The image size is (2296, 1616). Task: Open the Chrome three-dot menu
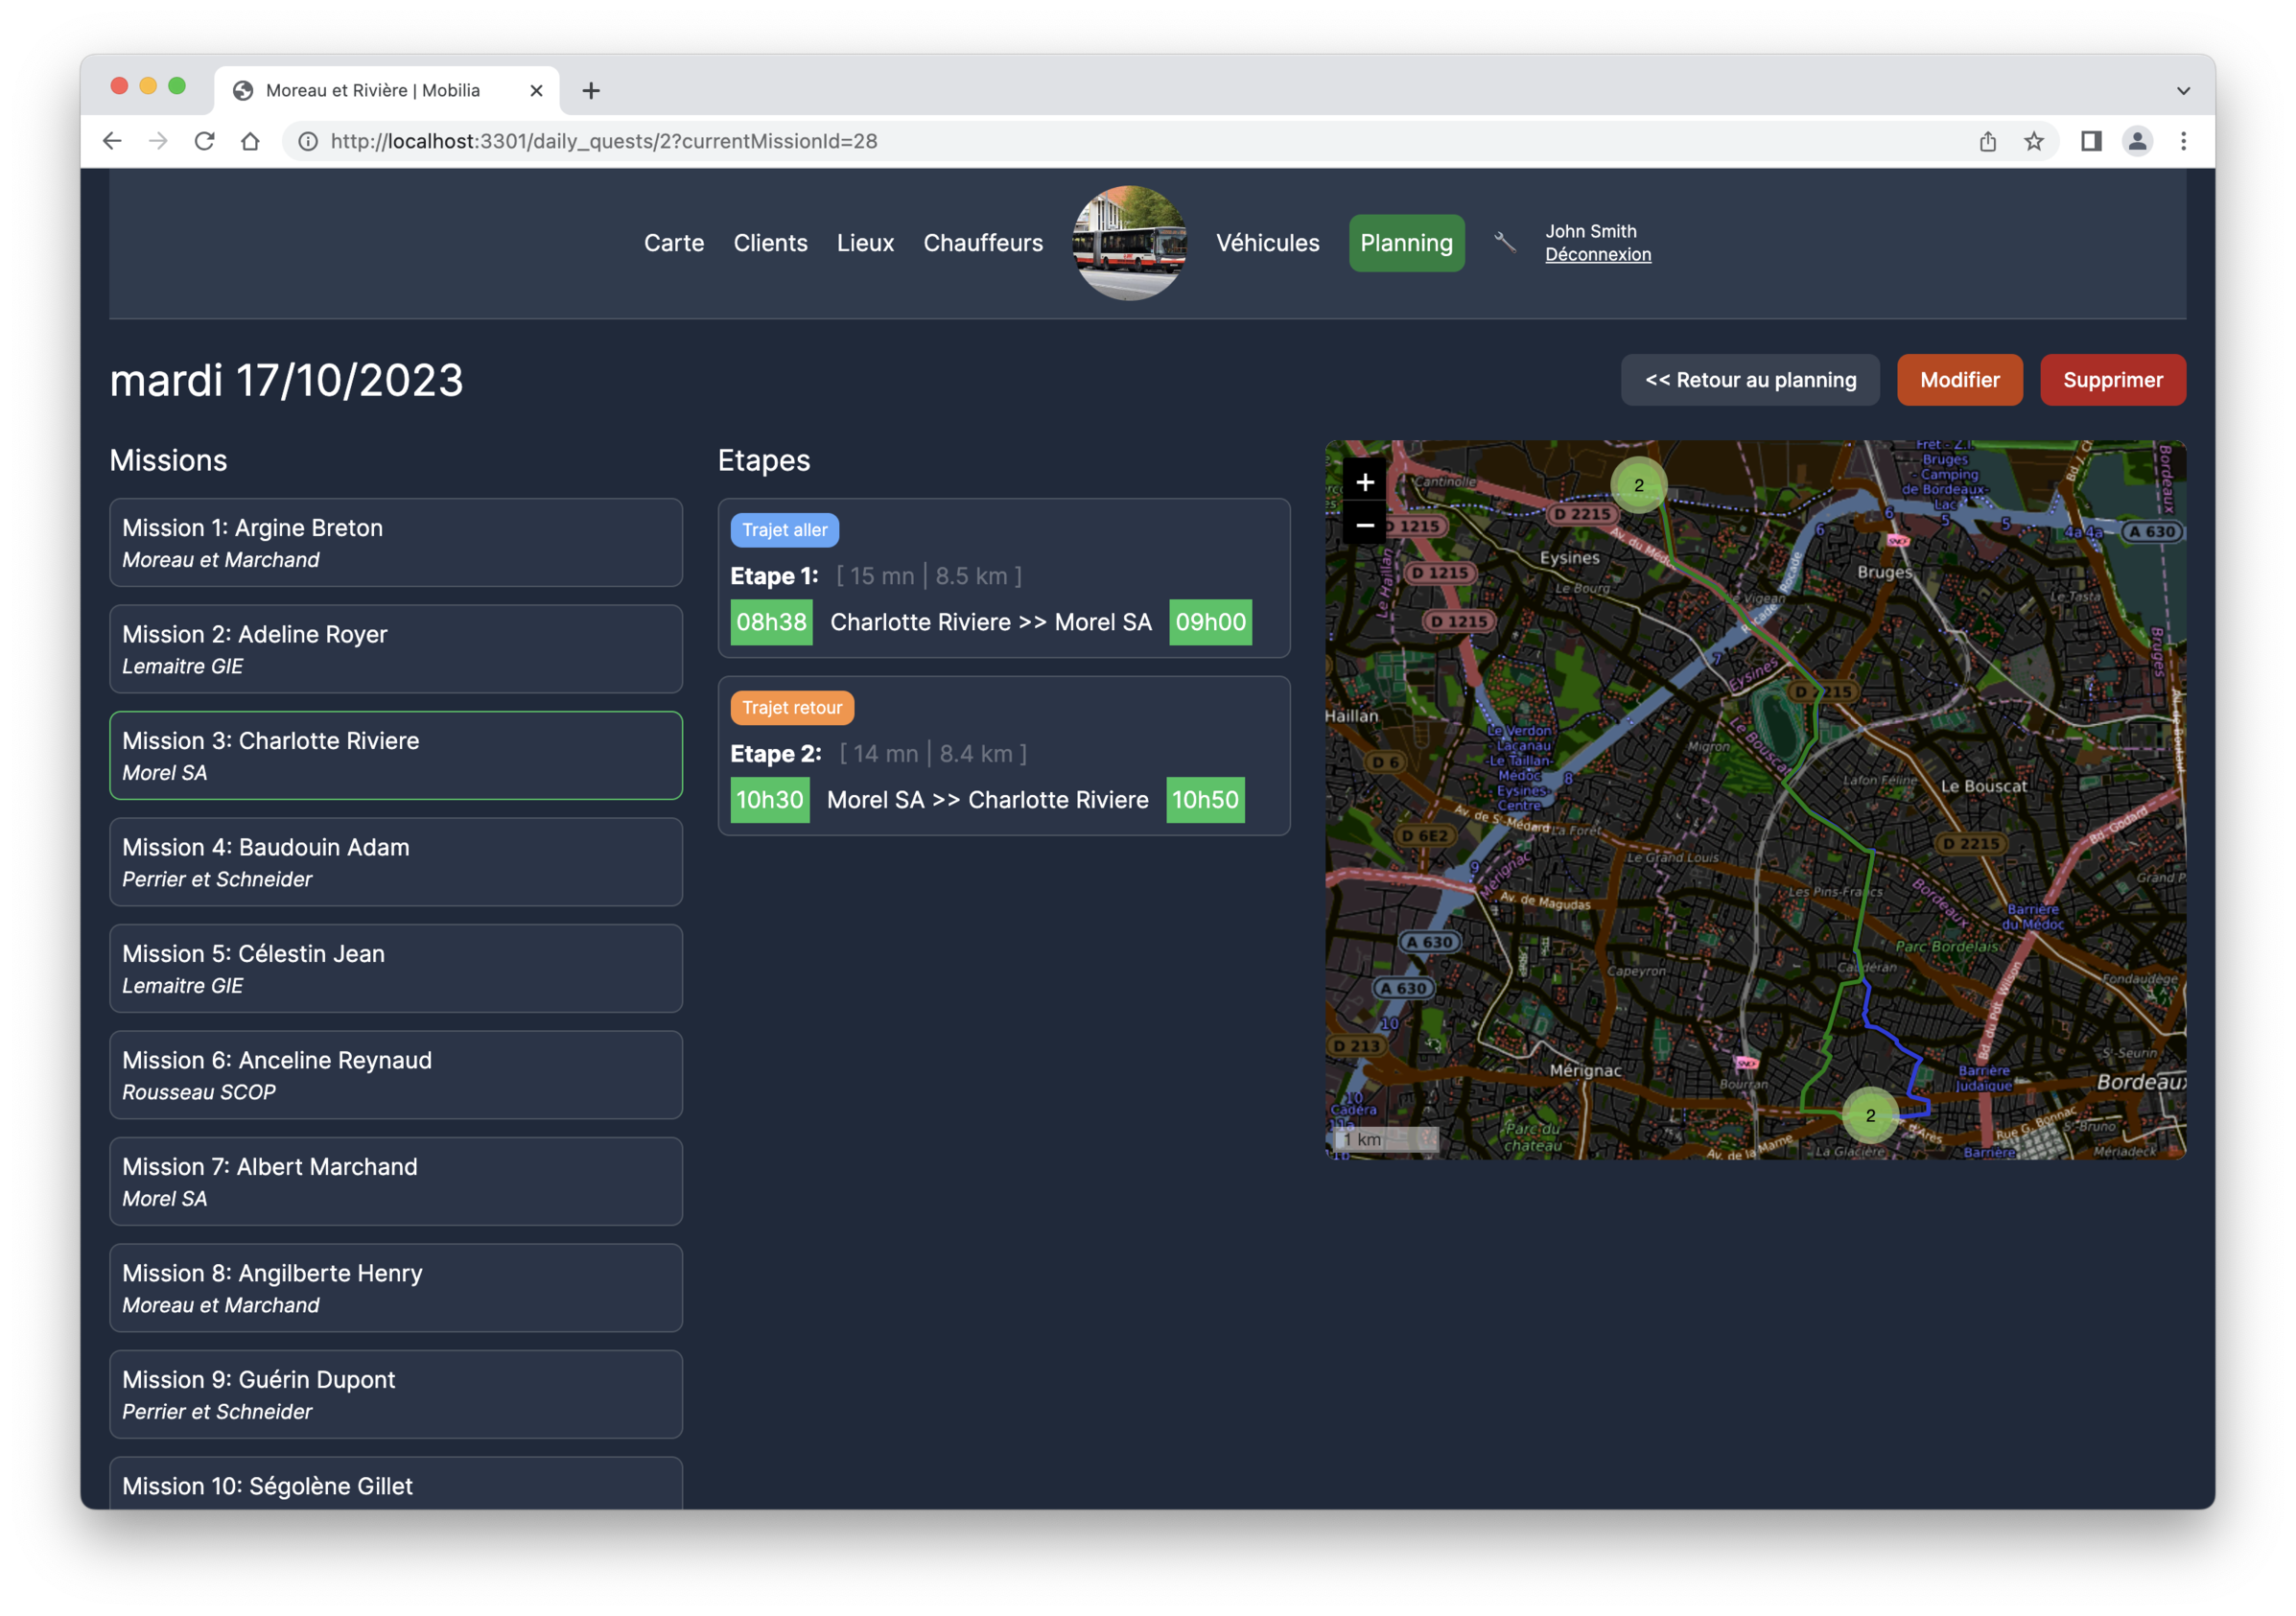(x=2183, y=141)
